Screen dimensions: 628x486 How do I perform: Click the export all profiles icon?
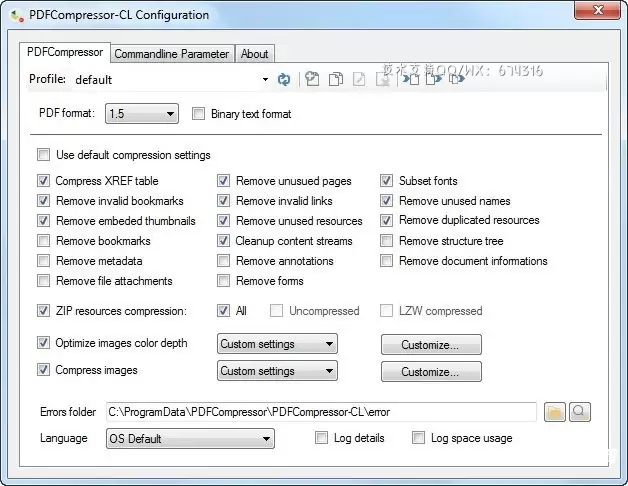pos(457,79)
